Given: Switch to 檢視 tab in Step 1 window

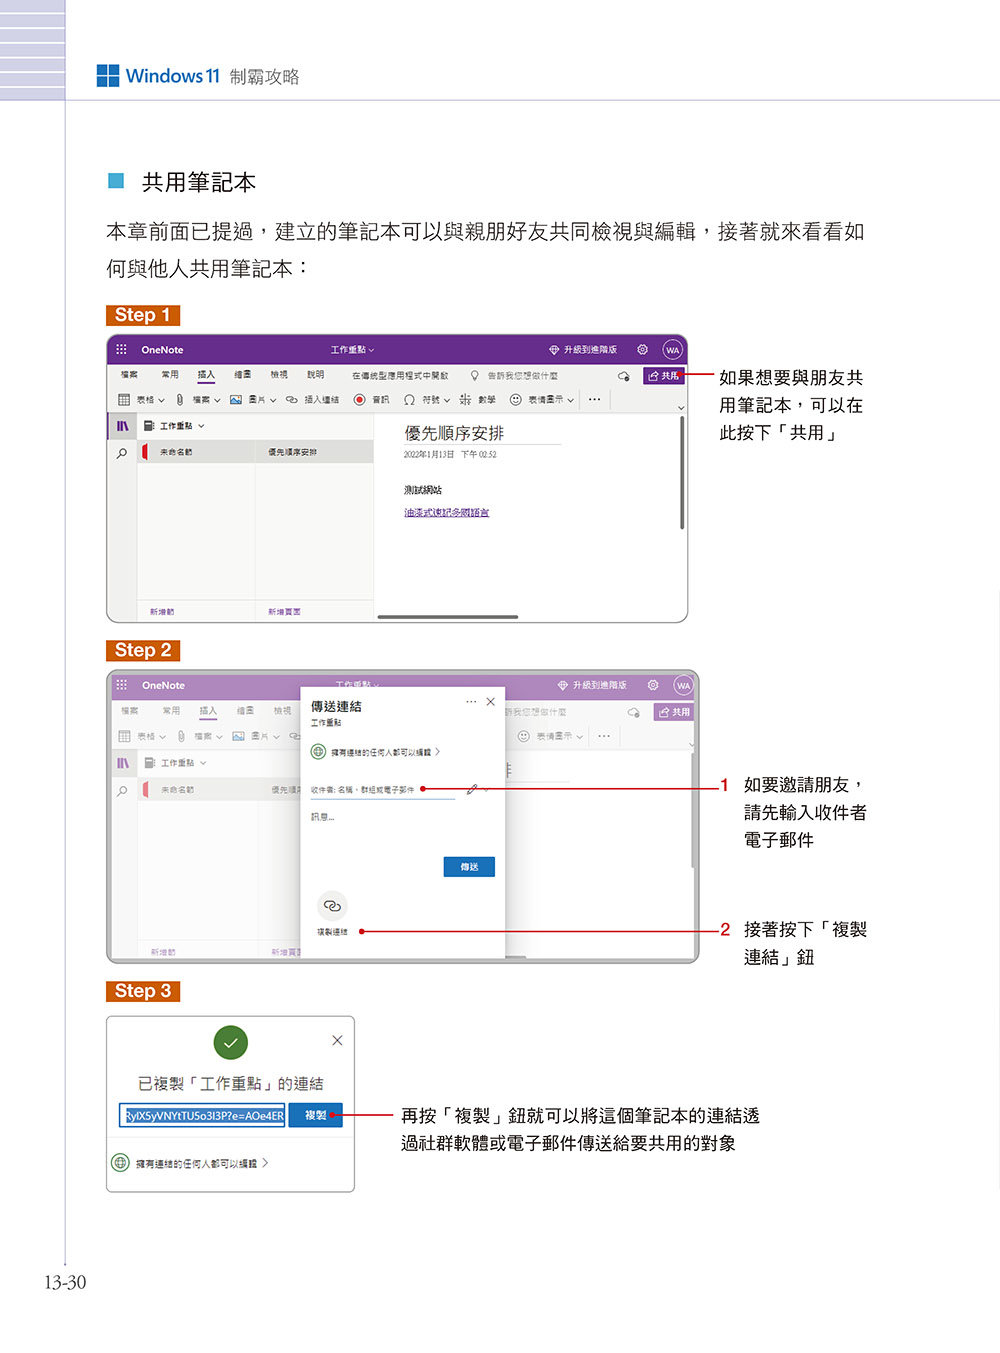Looking at the screenshot, I should click(279, 375).
